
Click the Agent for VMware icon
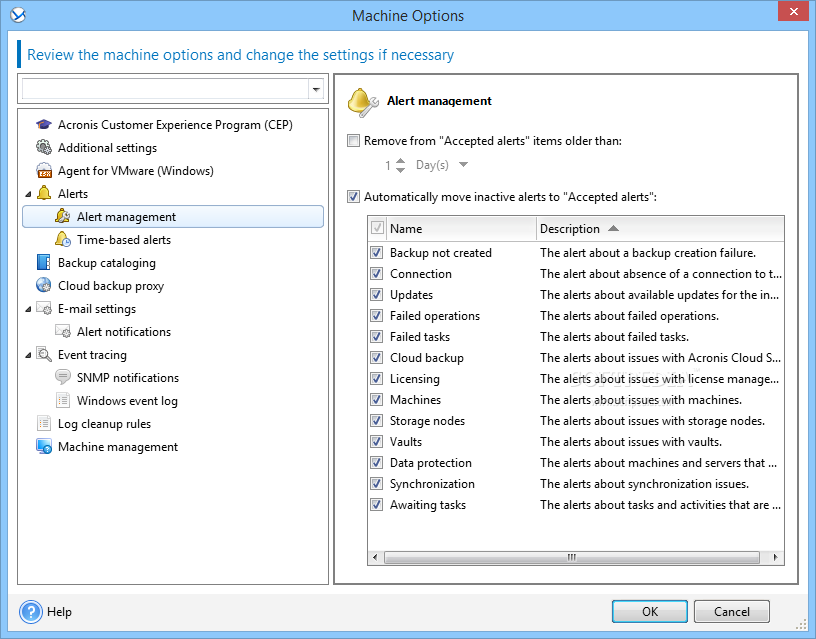[x=44, y=171]
